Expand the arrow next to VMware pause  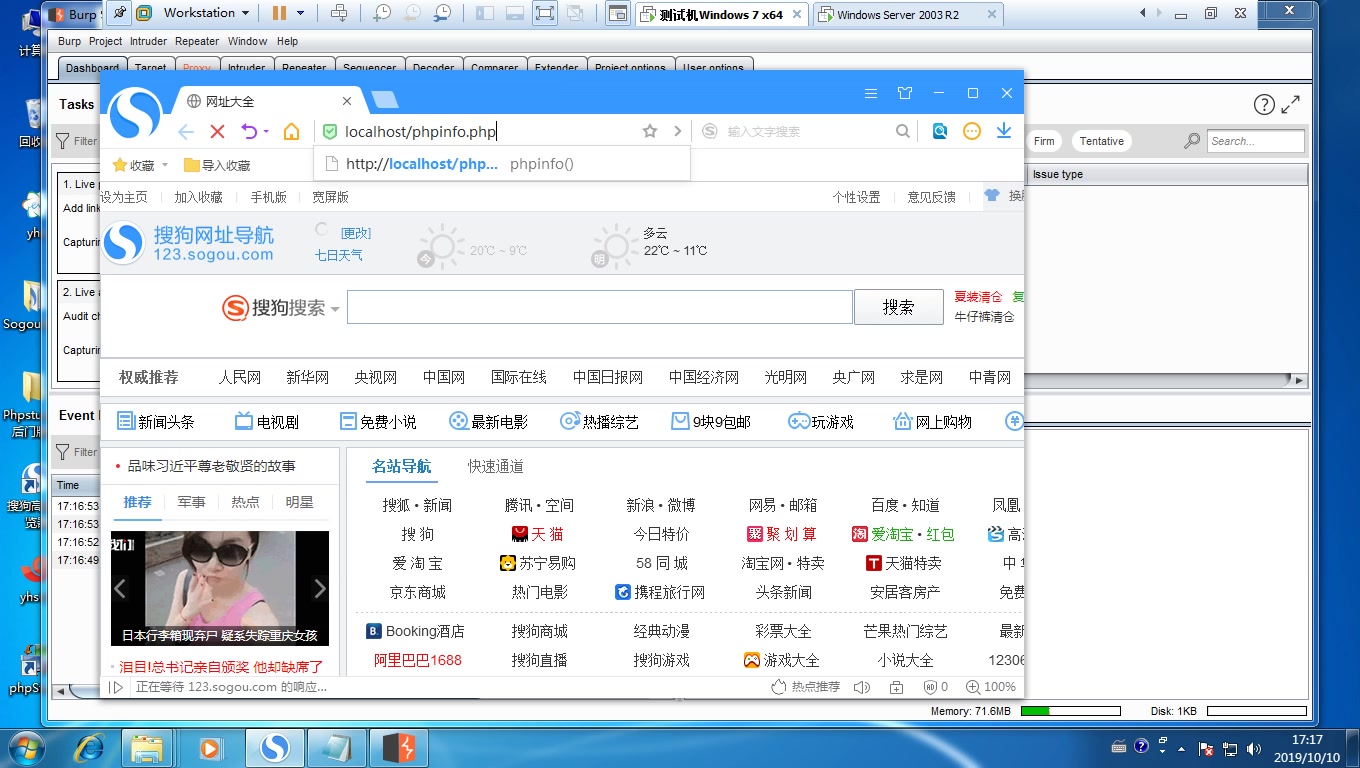tap(301, 13)
